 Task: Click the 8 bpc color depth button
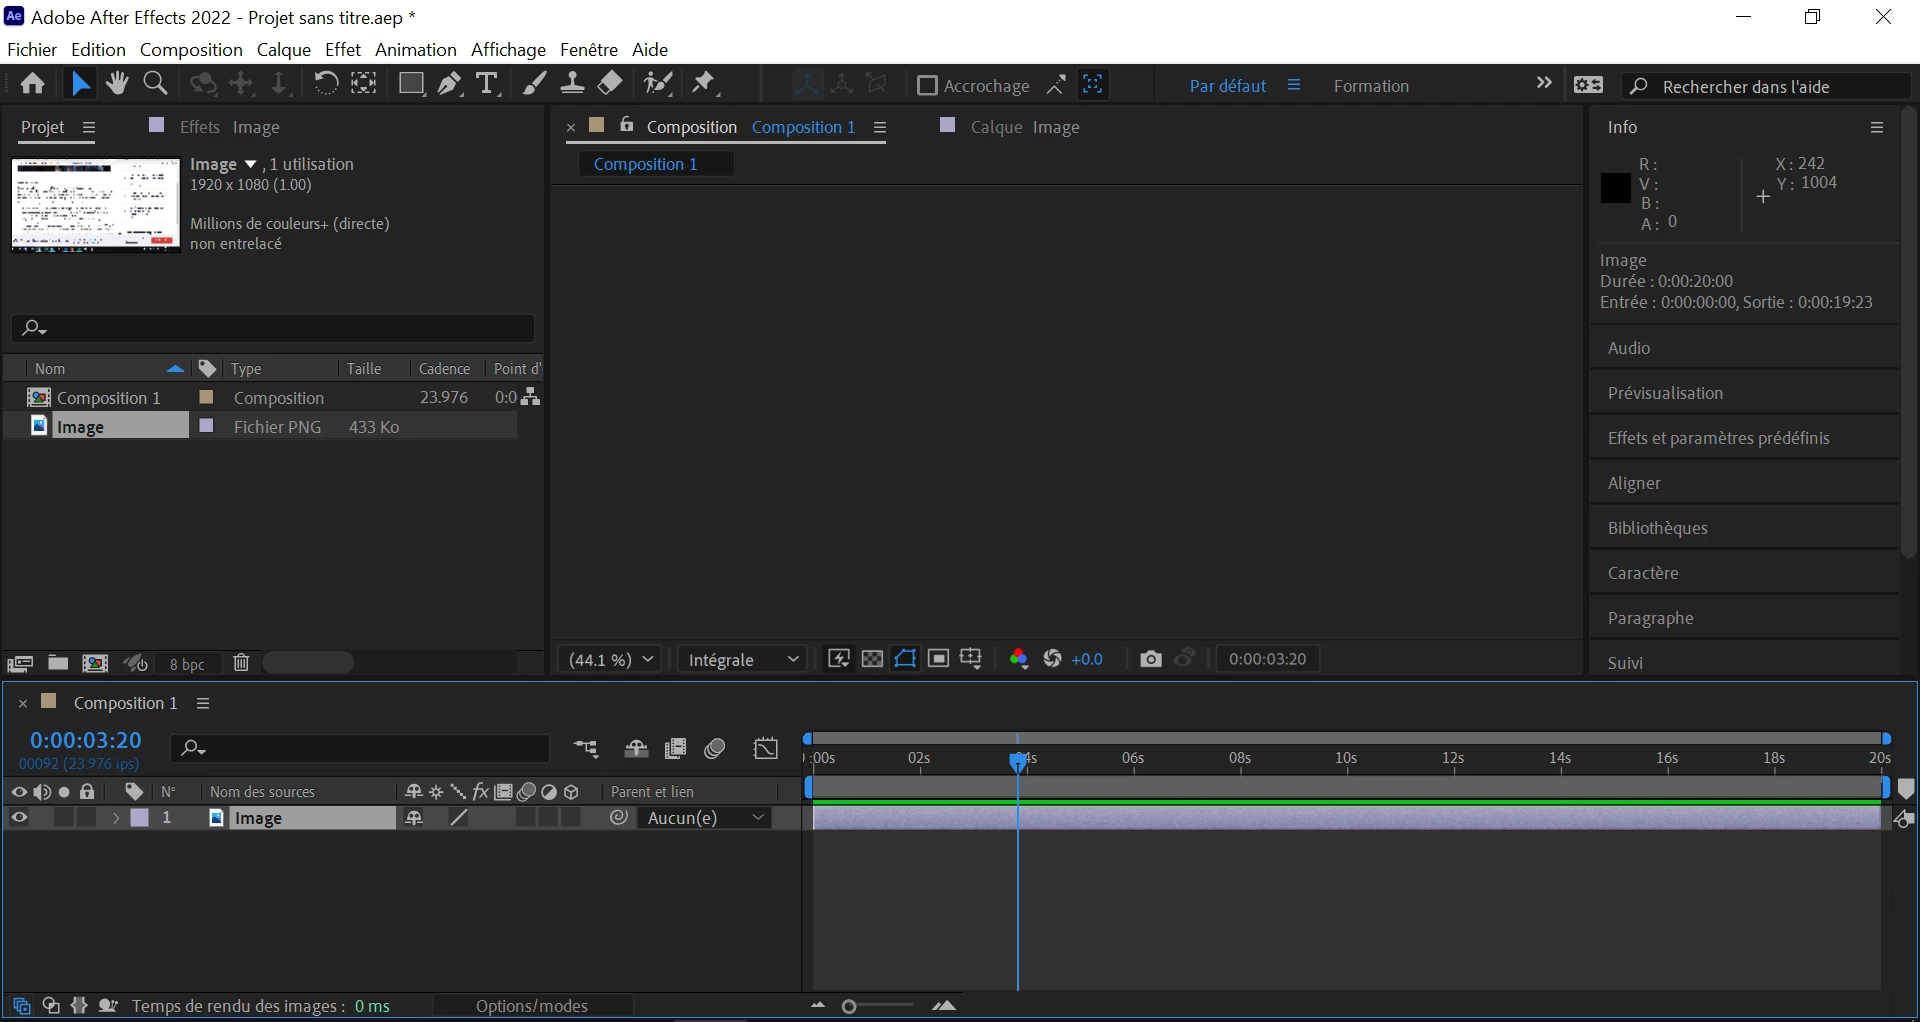click(187, 664)
